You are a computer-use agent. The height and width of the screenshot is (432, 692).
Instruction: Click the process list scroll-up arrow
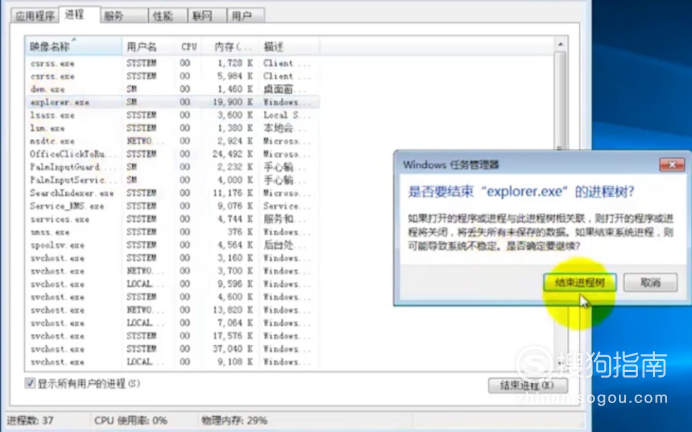[x=560, y=44]
